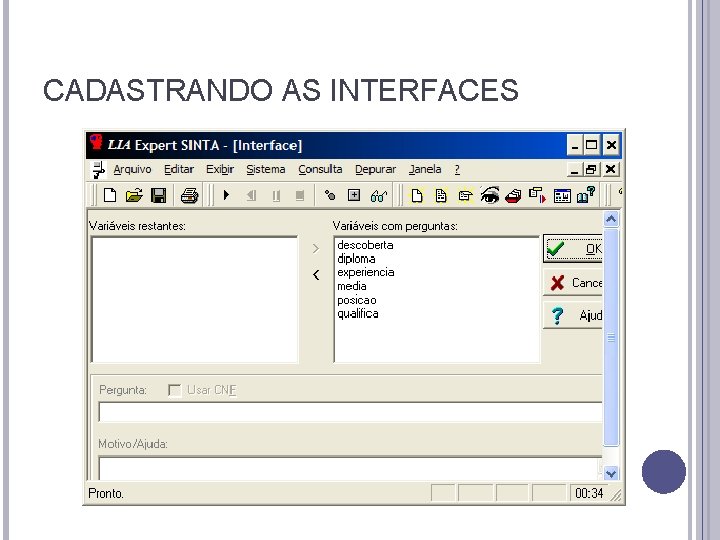Screen dimensions: 720x540
Task: Click the Cancelar button with red X
Action: [573, 282]
